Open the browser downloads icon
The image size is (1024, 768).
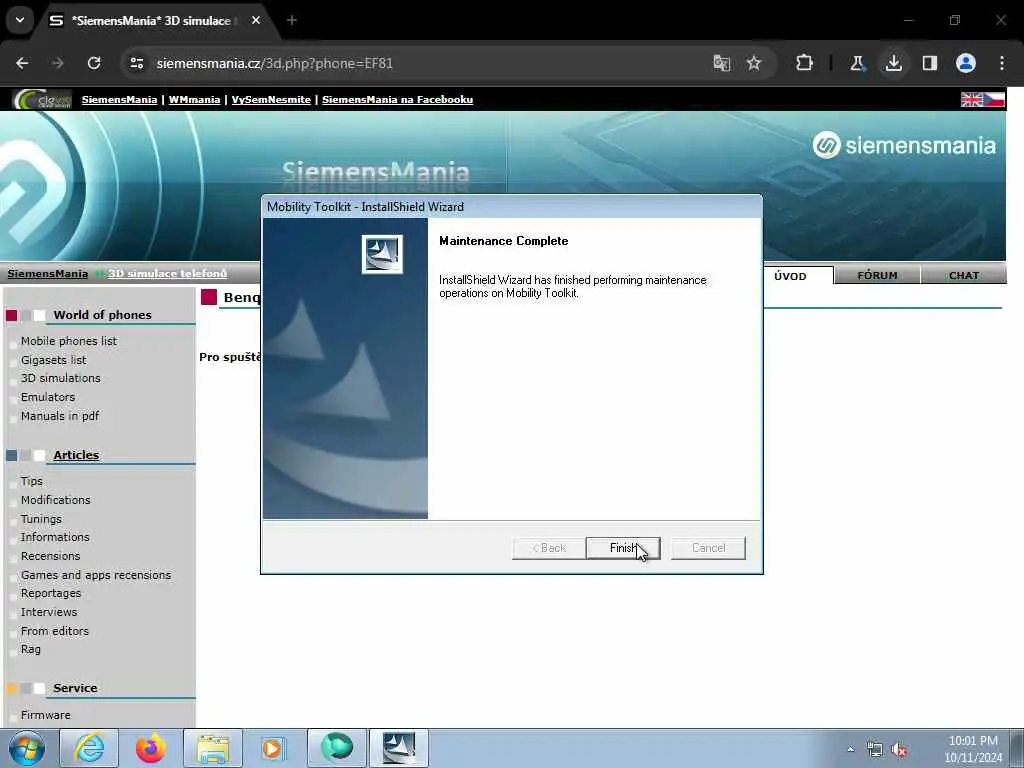(893, 63)
